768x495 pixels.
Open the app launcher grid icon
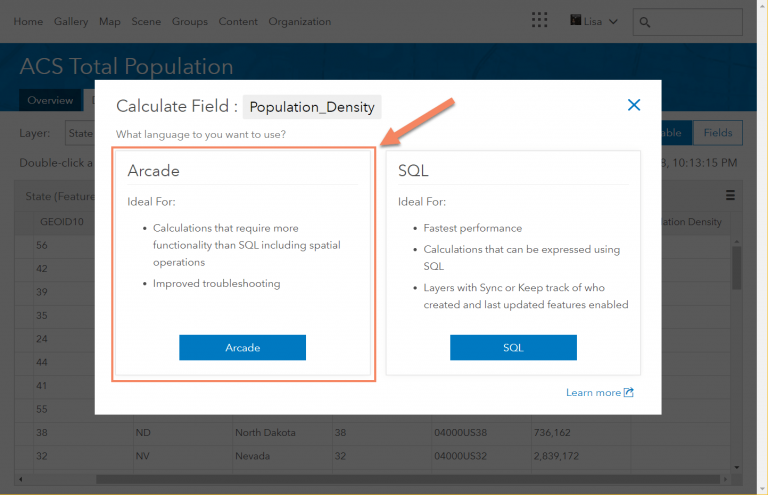(540, 21)
